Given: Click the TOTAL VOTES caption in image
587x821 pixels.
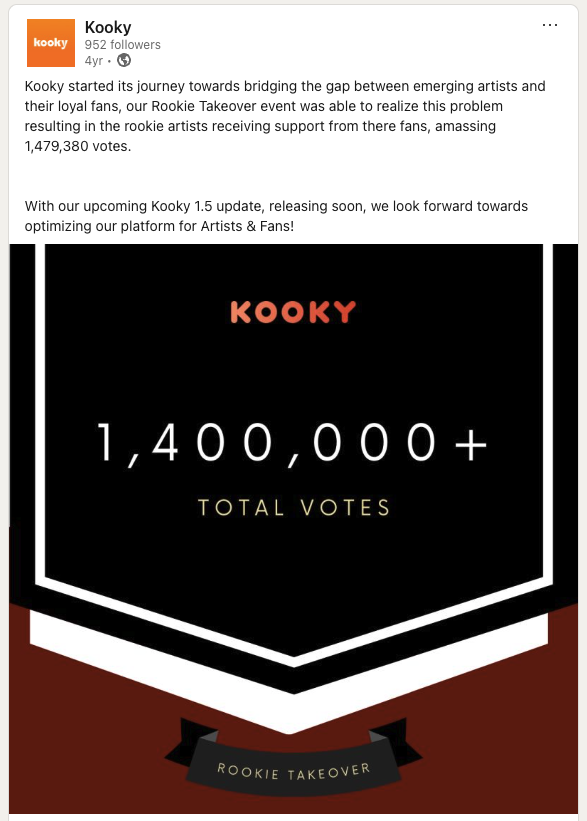Looking at the screenshot, I should point(293,508).
